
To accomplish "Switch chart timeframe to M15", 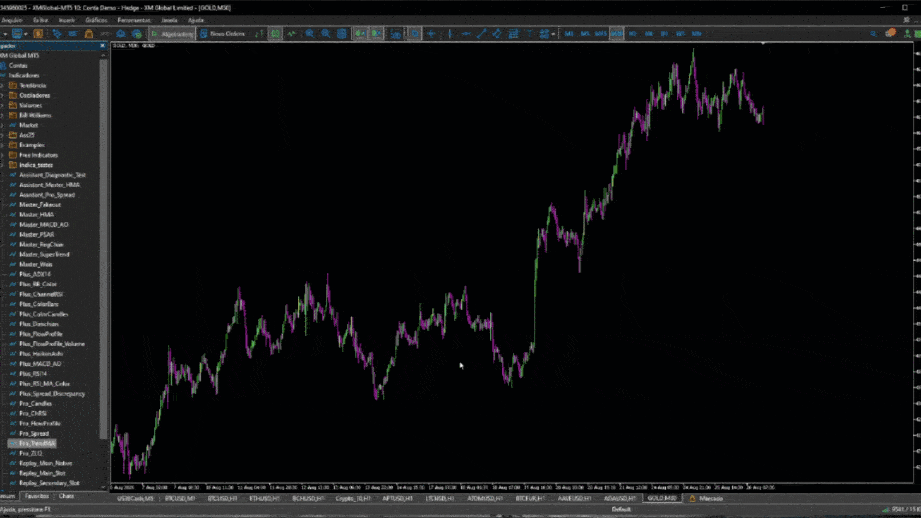I will pos(600,34).
